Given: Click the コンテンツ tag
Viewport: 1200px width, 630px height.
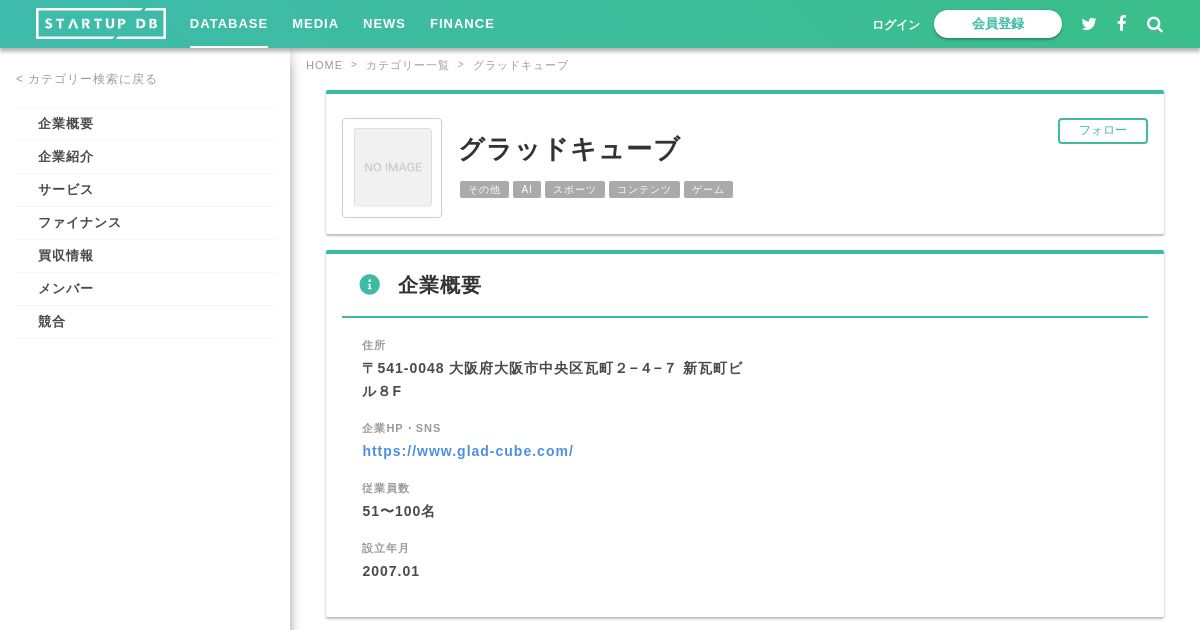Looking at the screenshot, I should pyautogui.click(x=644, y=190).
